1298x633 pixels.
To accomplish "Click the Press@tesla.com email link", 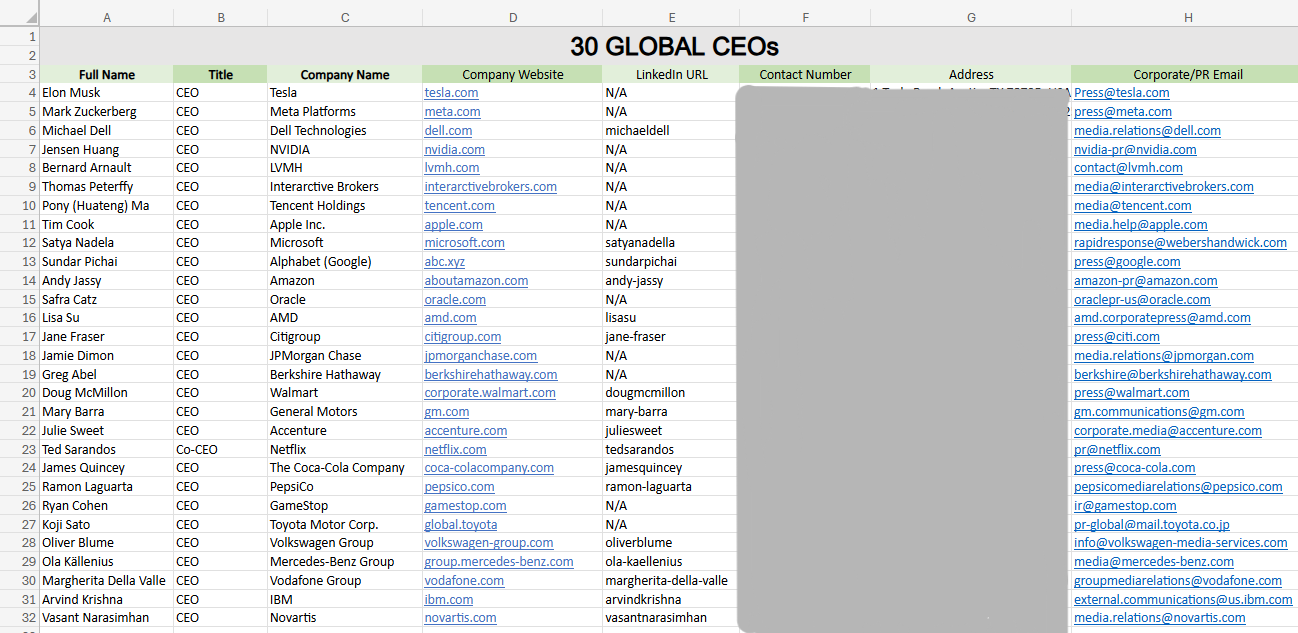I will (1121, 92).
